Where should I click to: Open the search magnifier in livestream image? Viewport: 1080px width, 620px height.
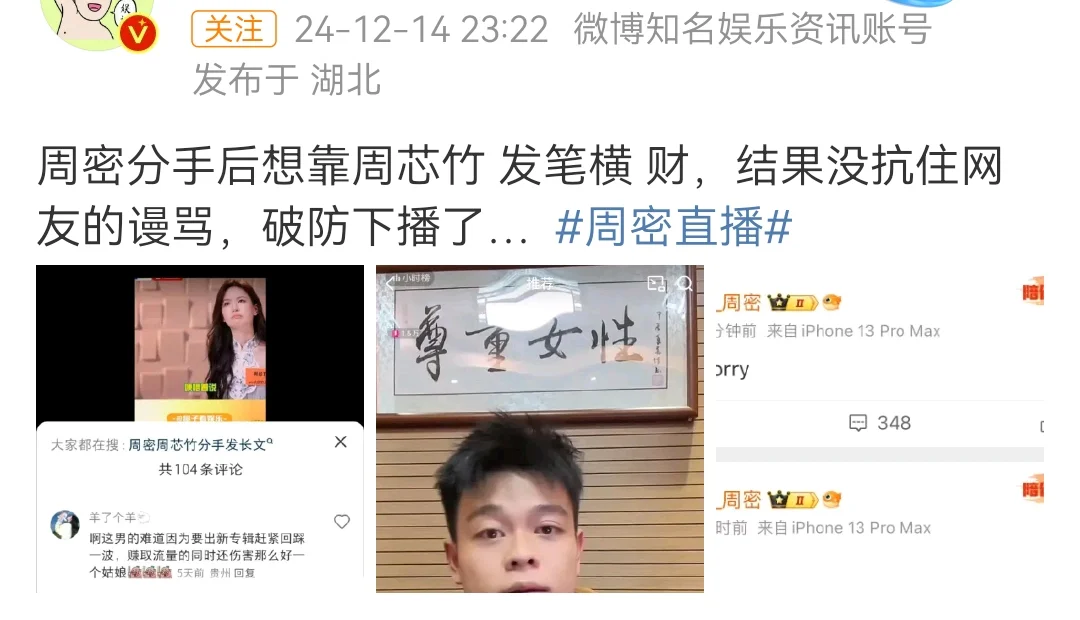pyautogui.click(x=684, y=283)
